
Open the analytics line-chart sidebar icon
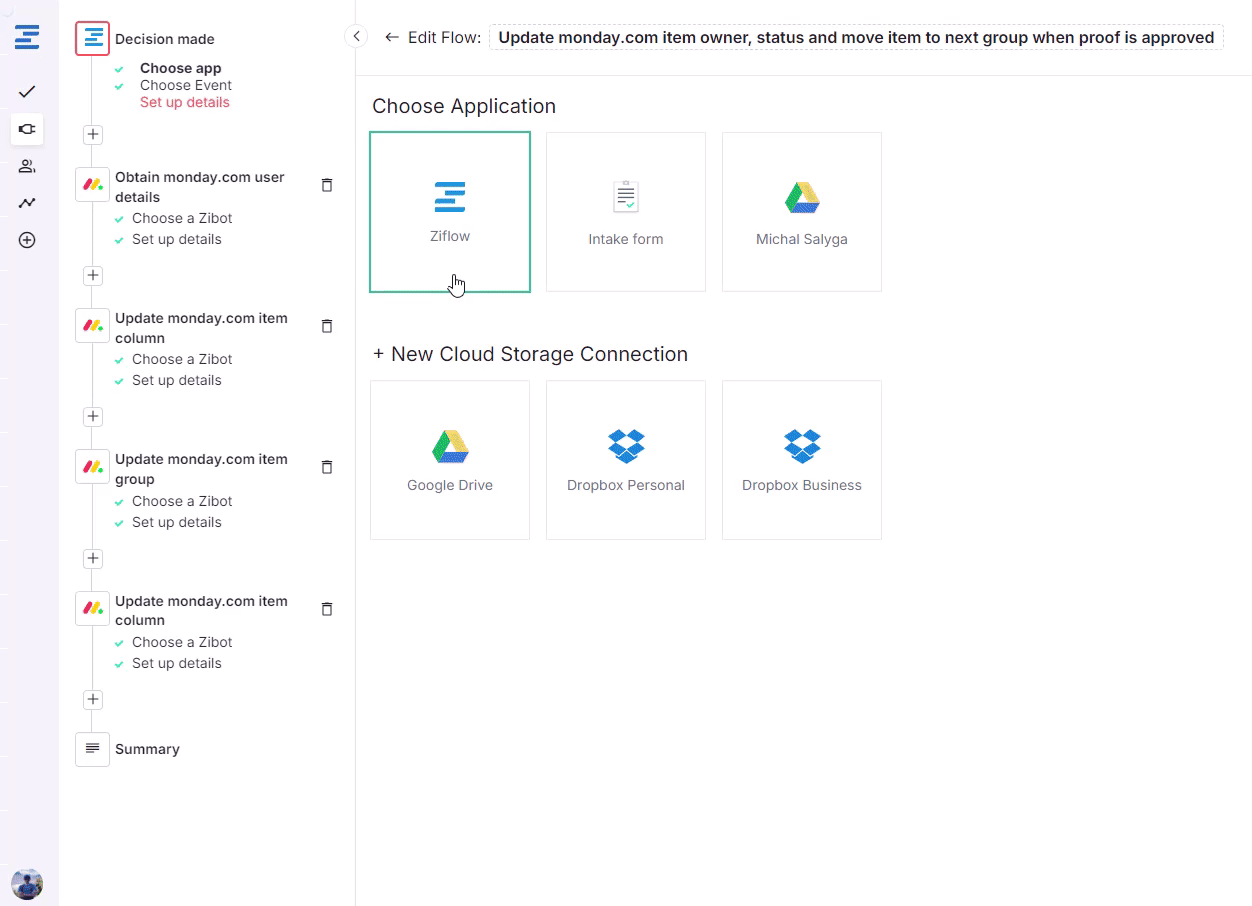point(27,203)
